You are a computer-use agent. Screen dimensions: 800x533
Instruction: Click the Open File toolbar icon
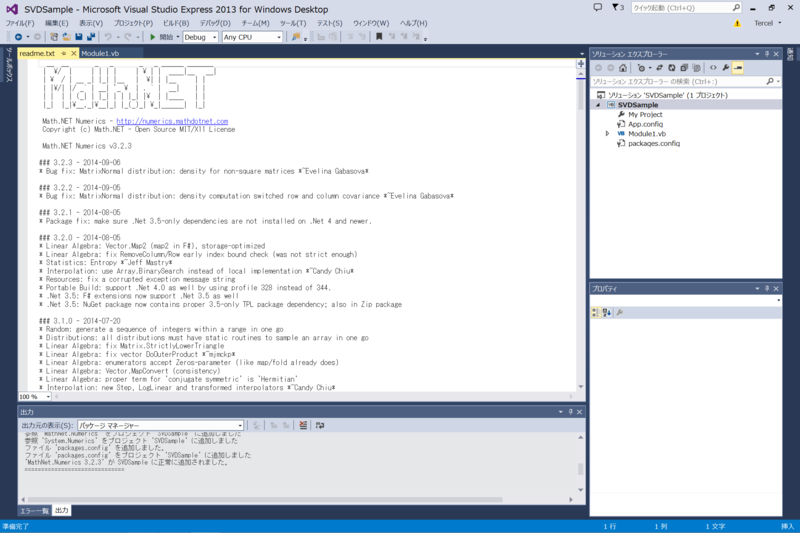click(66, 37)
